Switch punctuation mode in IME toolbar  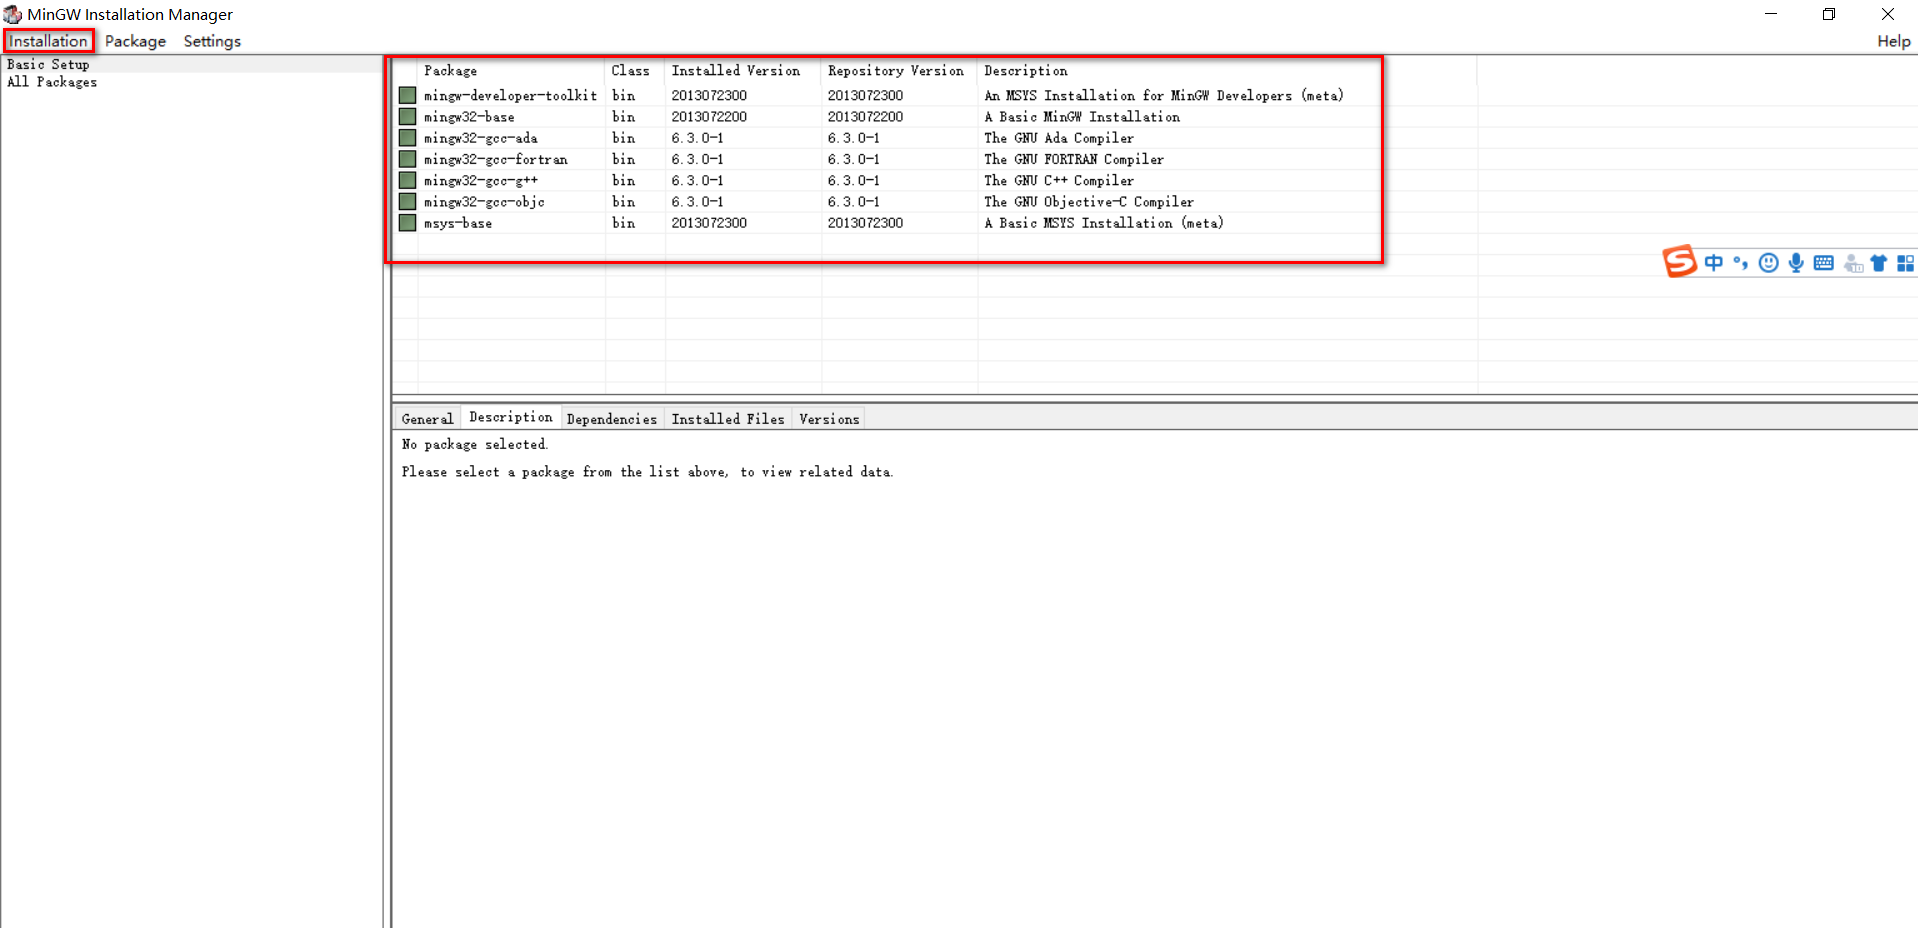(1741, 262)
